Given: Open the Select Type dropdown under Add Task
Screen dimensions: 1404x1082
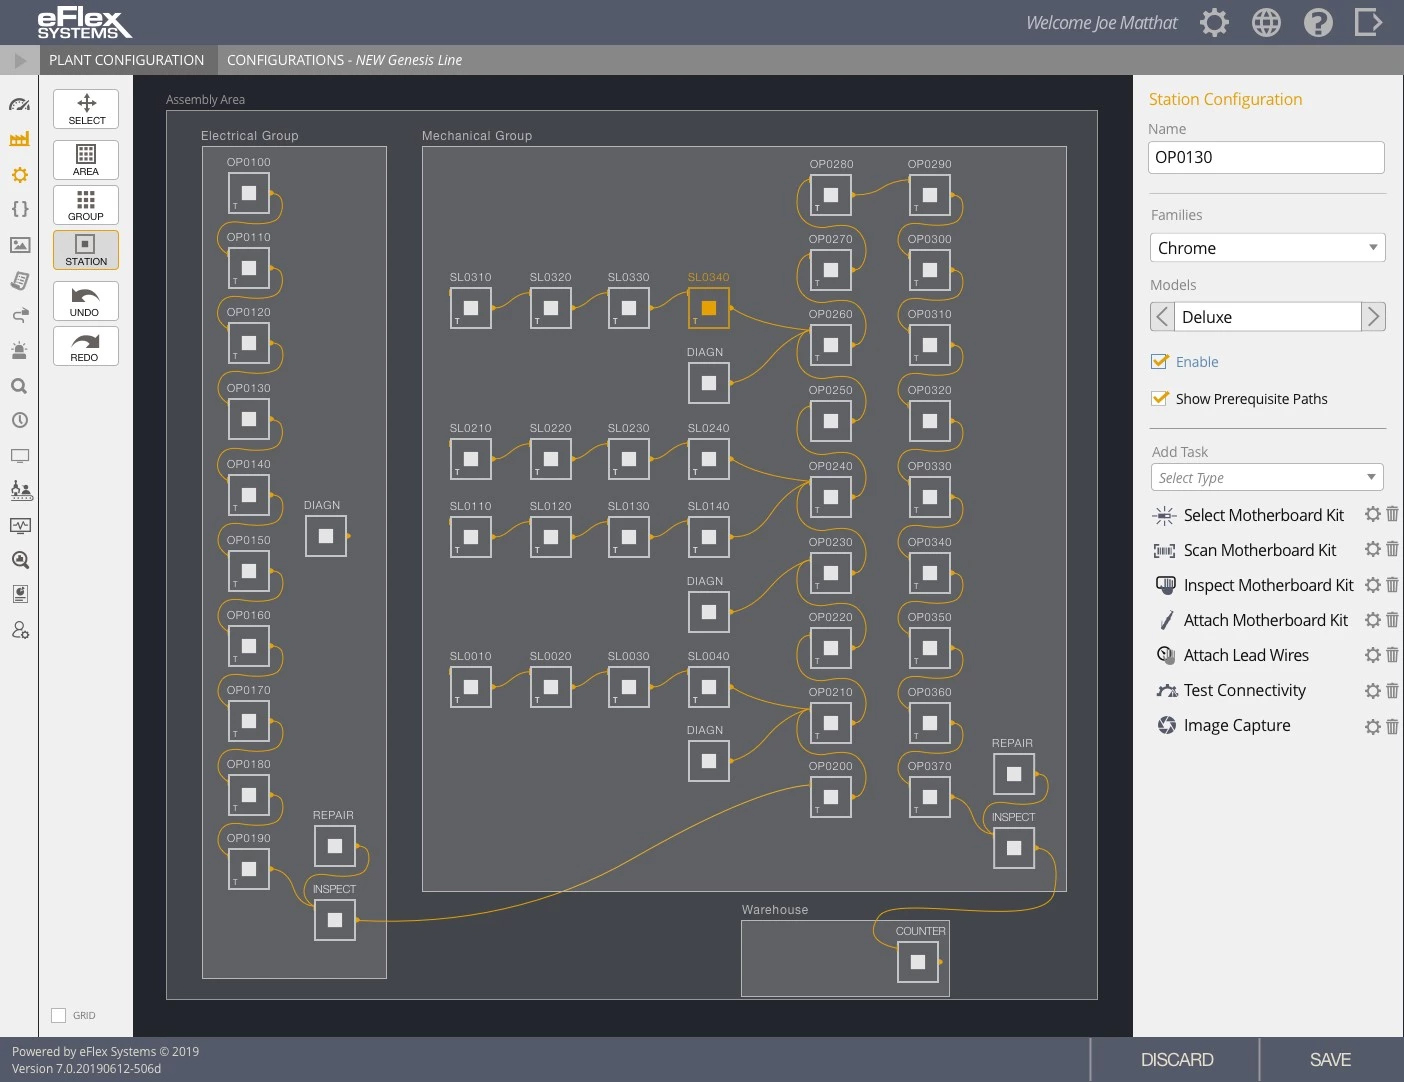Looking at the screenshot, I should click(1267, 477).
